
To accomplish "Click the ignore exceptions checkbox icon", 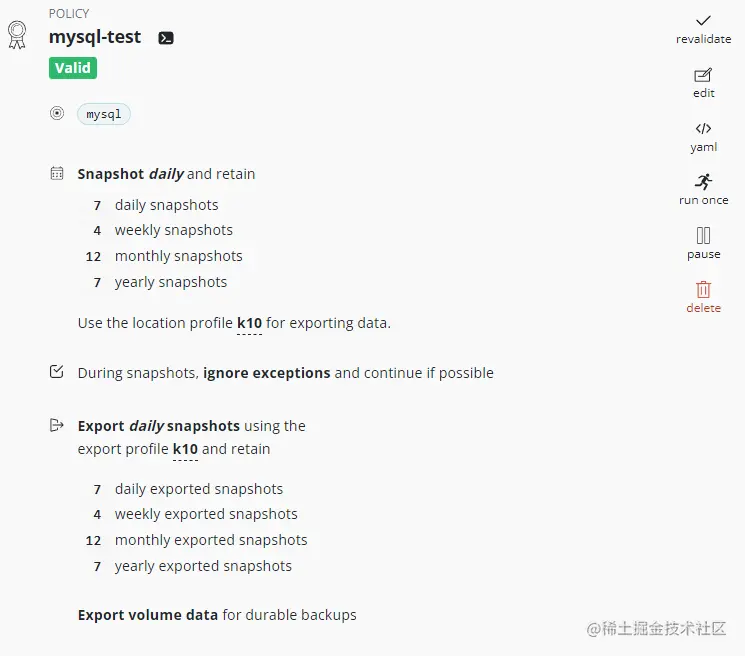I will pyautogui.click(x=57, y=372).
